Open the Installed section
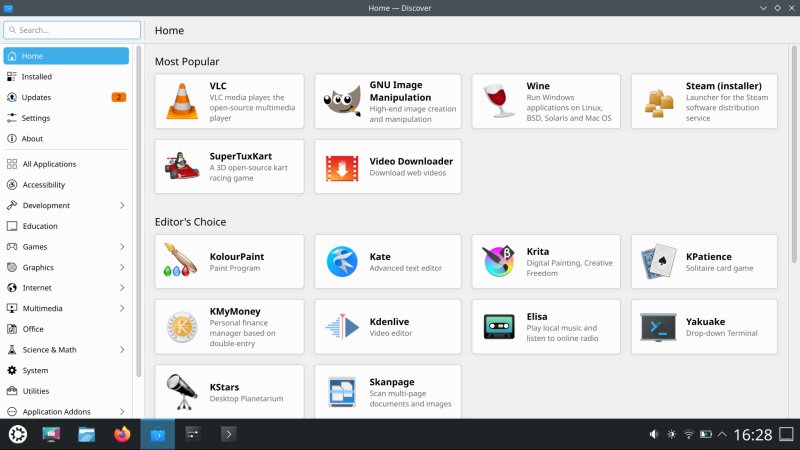Viewport: 800px width, 450px height. [x=66, y=77]
